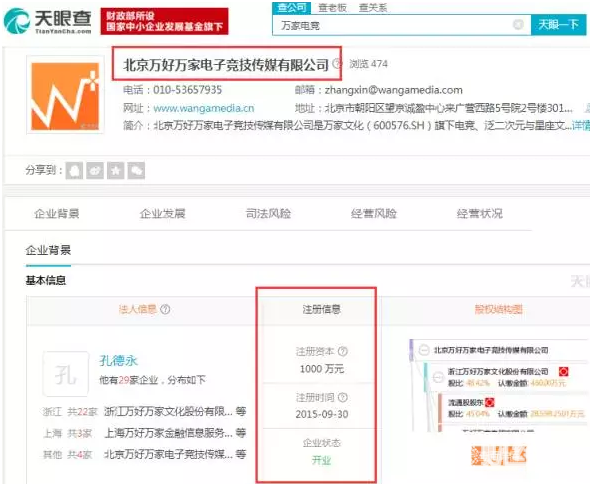Click email zhangxin@wangamedia.com
The height and width of the screenshot is (486, 592).
(x=393, y=90)
